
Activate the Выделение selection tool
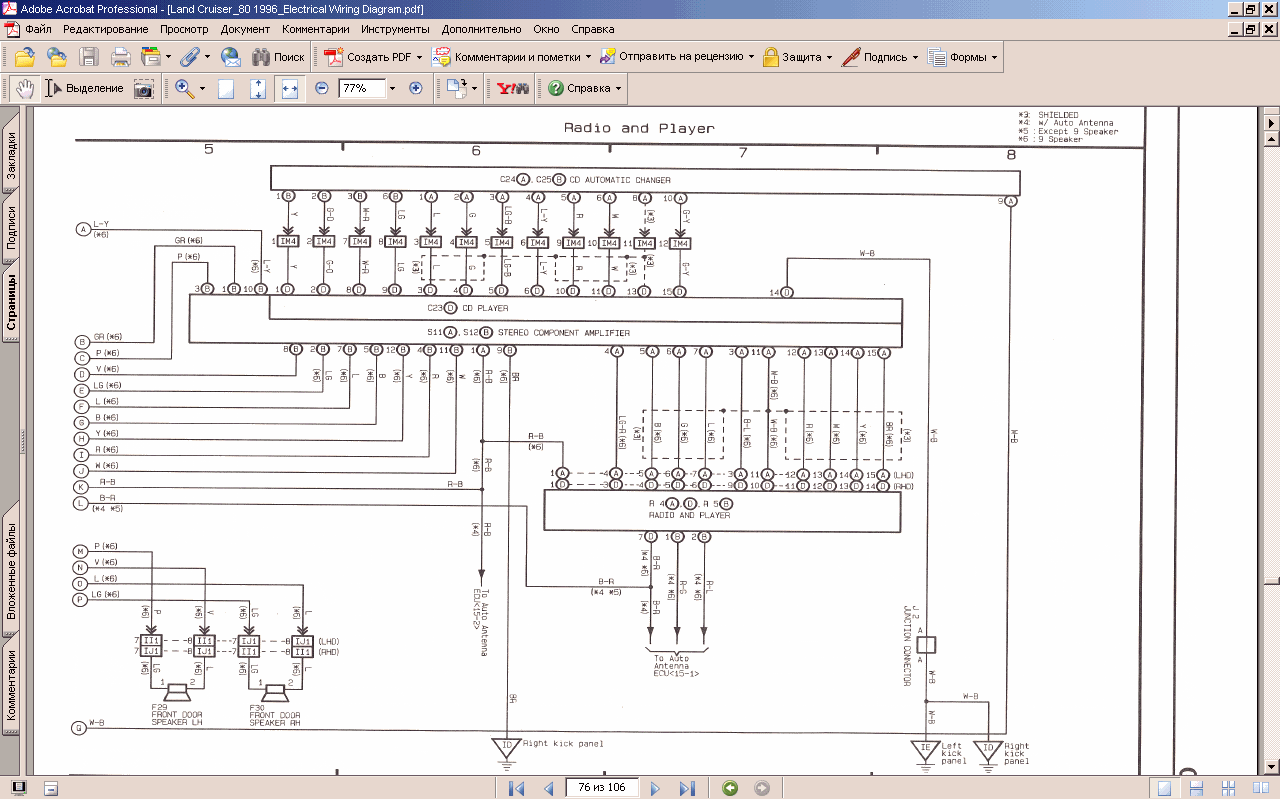[84, 88]
